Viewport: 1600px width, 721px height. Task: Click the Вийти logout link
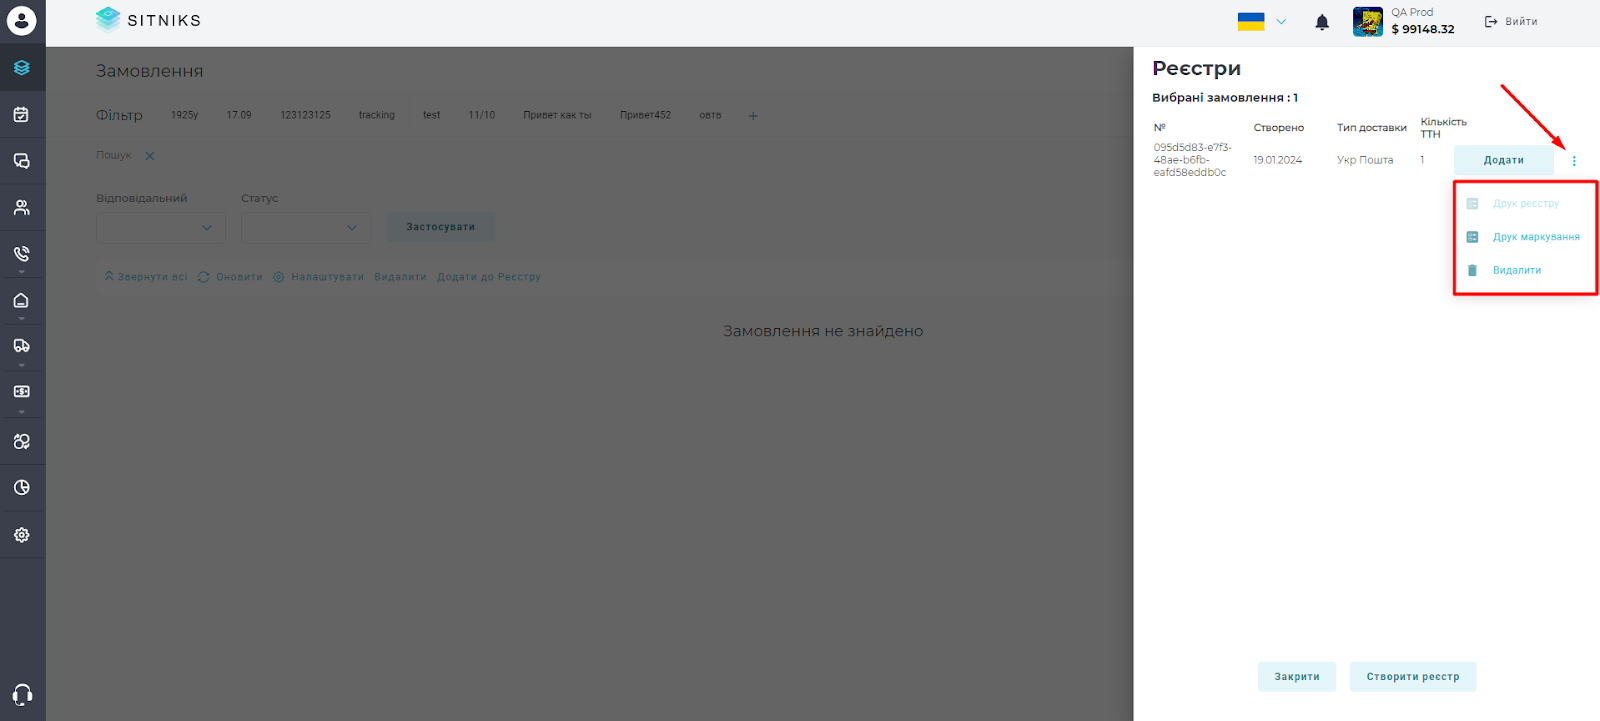coord(1521,21)
